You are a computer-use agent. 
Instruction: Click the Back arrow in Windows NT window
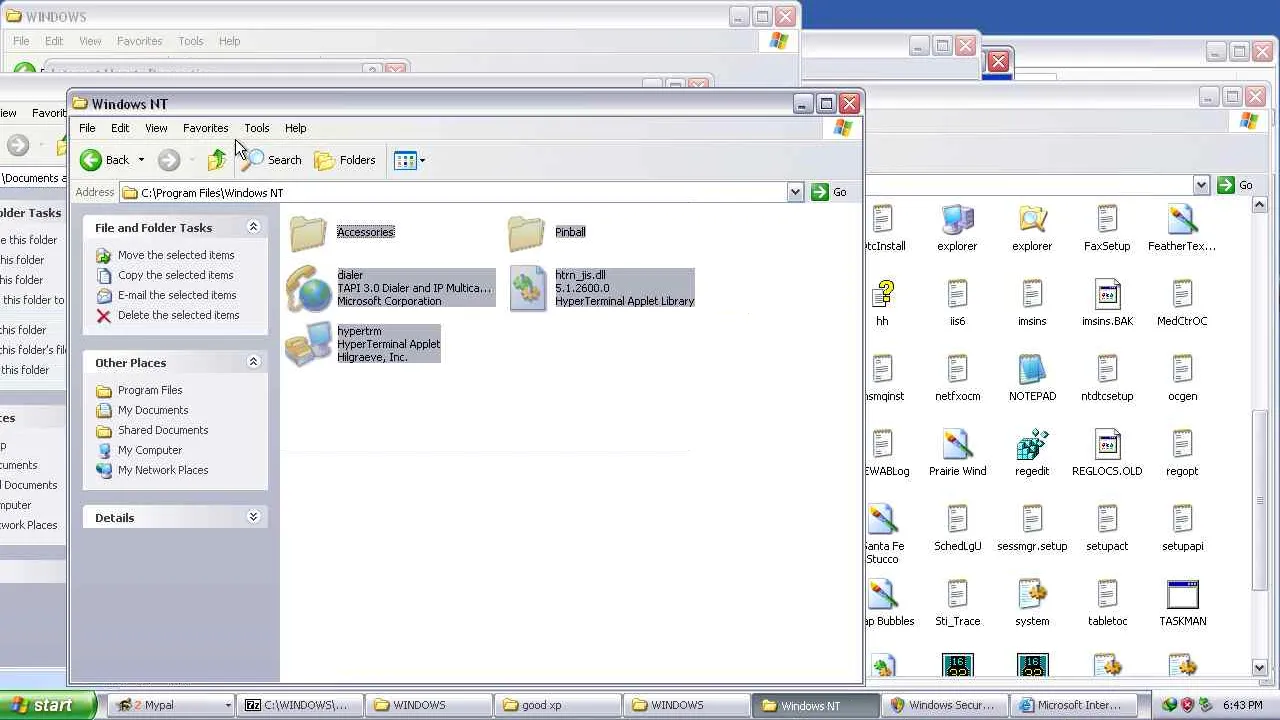pyautogui.click(x=91, y=160)
